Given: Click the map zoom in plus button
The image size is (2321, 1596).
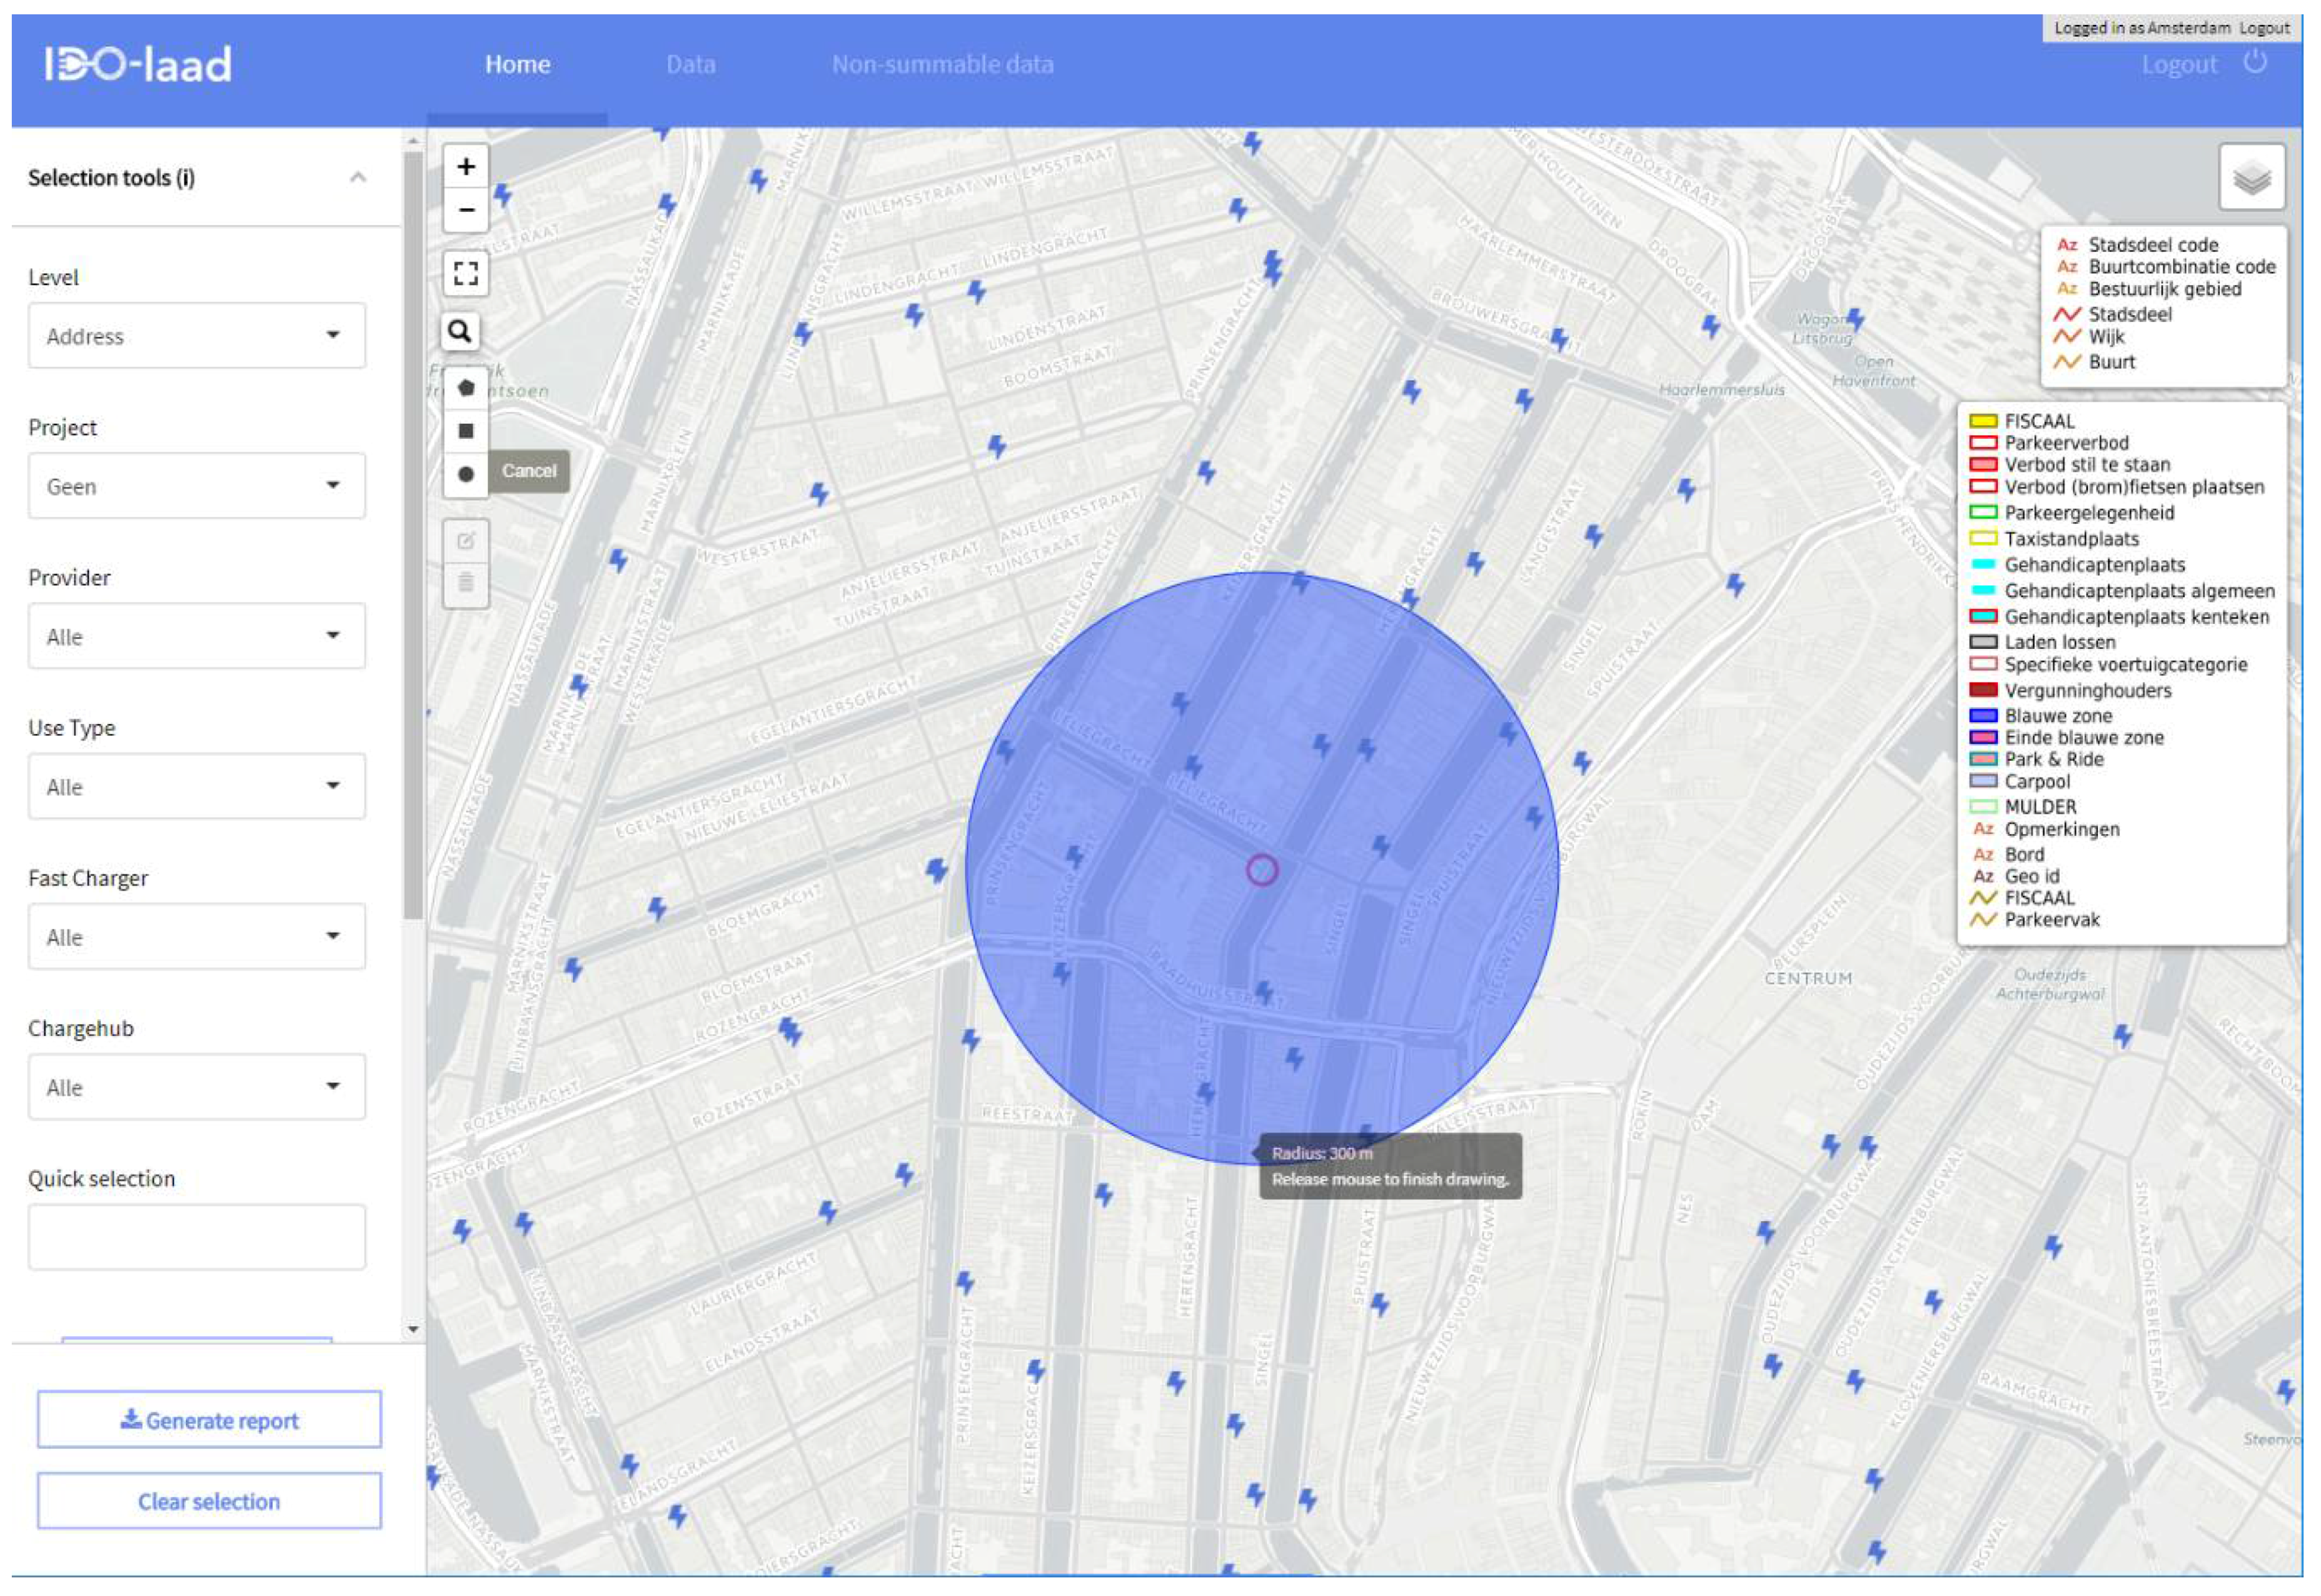Looking at the screenshot, I should click(465, 167).
